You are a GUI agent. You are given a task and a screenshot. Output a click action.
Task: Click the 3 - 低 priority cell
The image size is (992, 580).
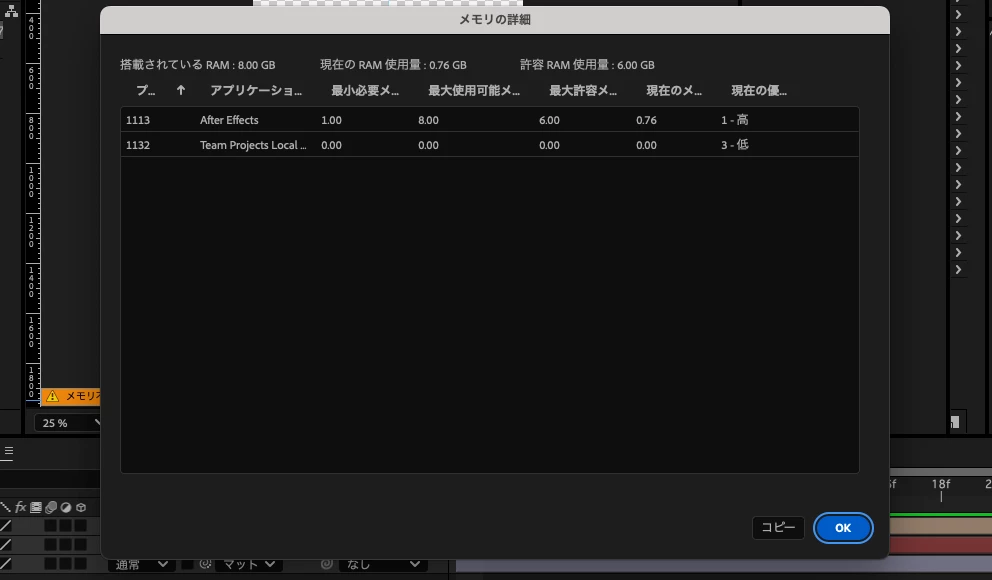click(735, 145)
